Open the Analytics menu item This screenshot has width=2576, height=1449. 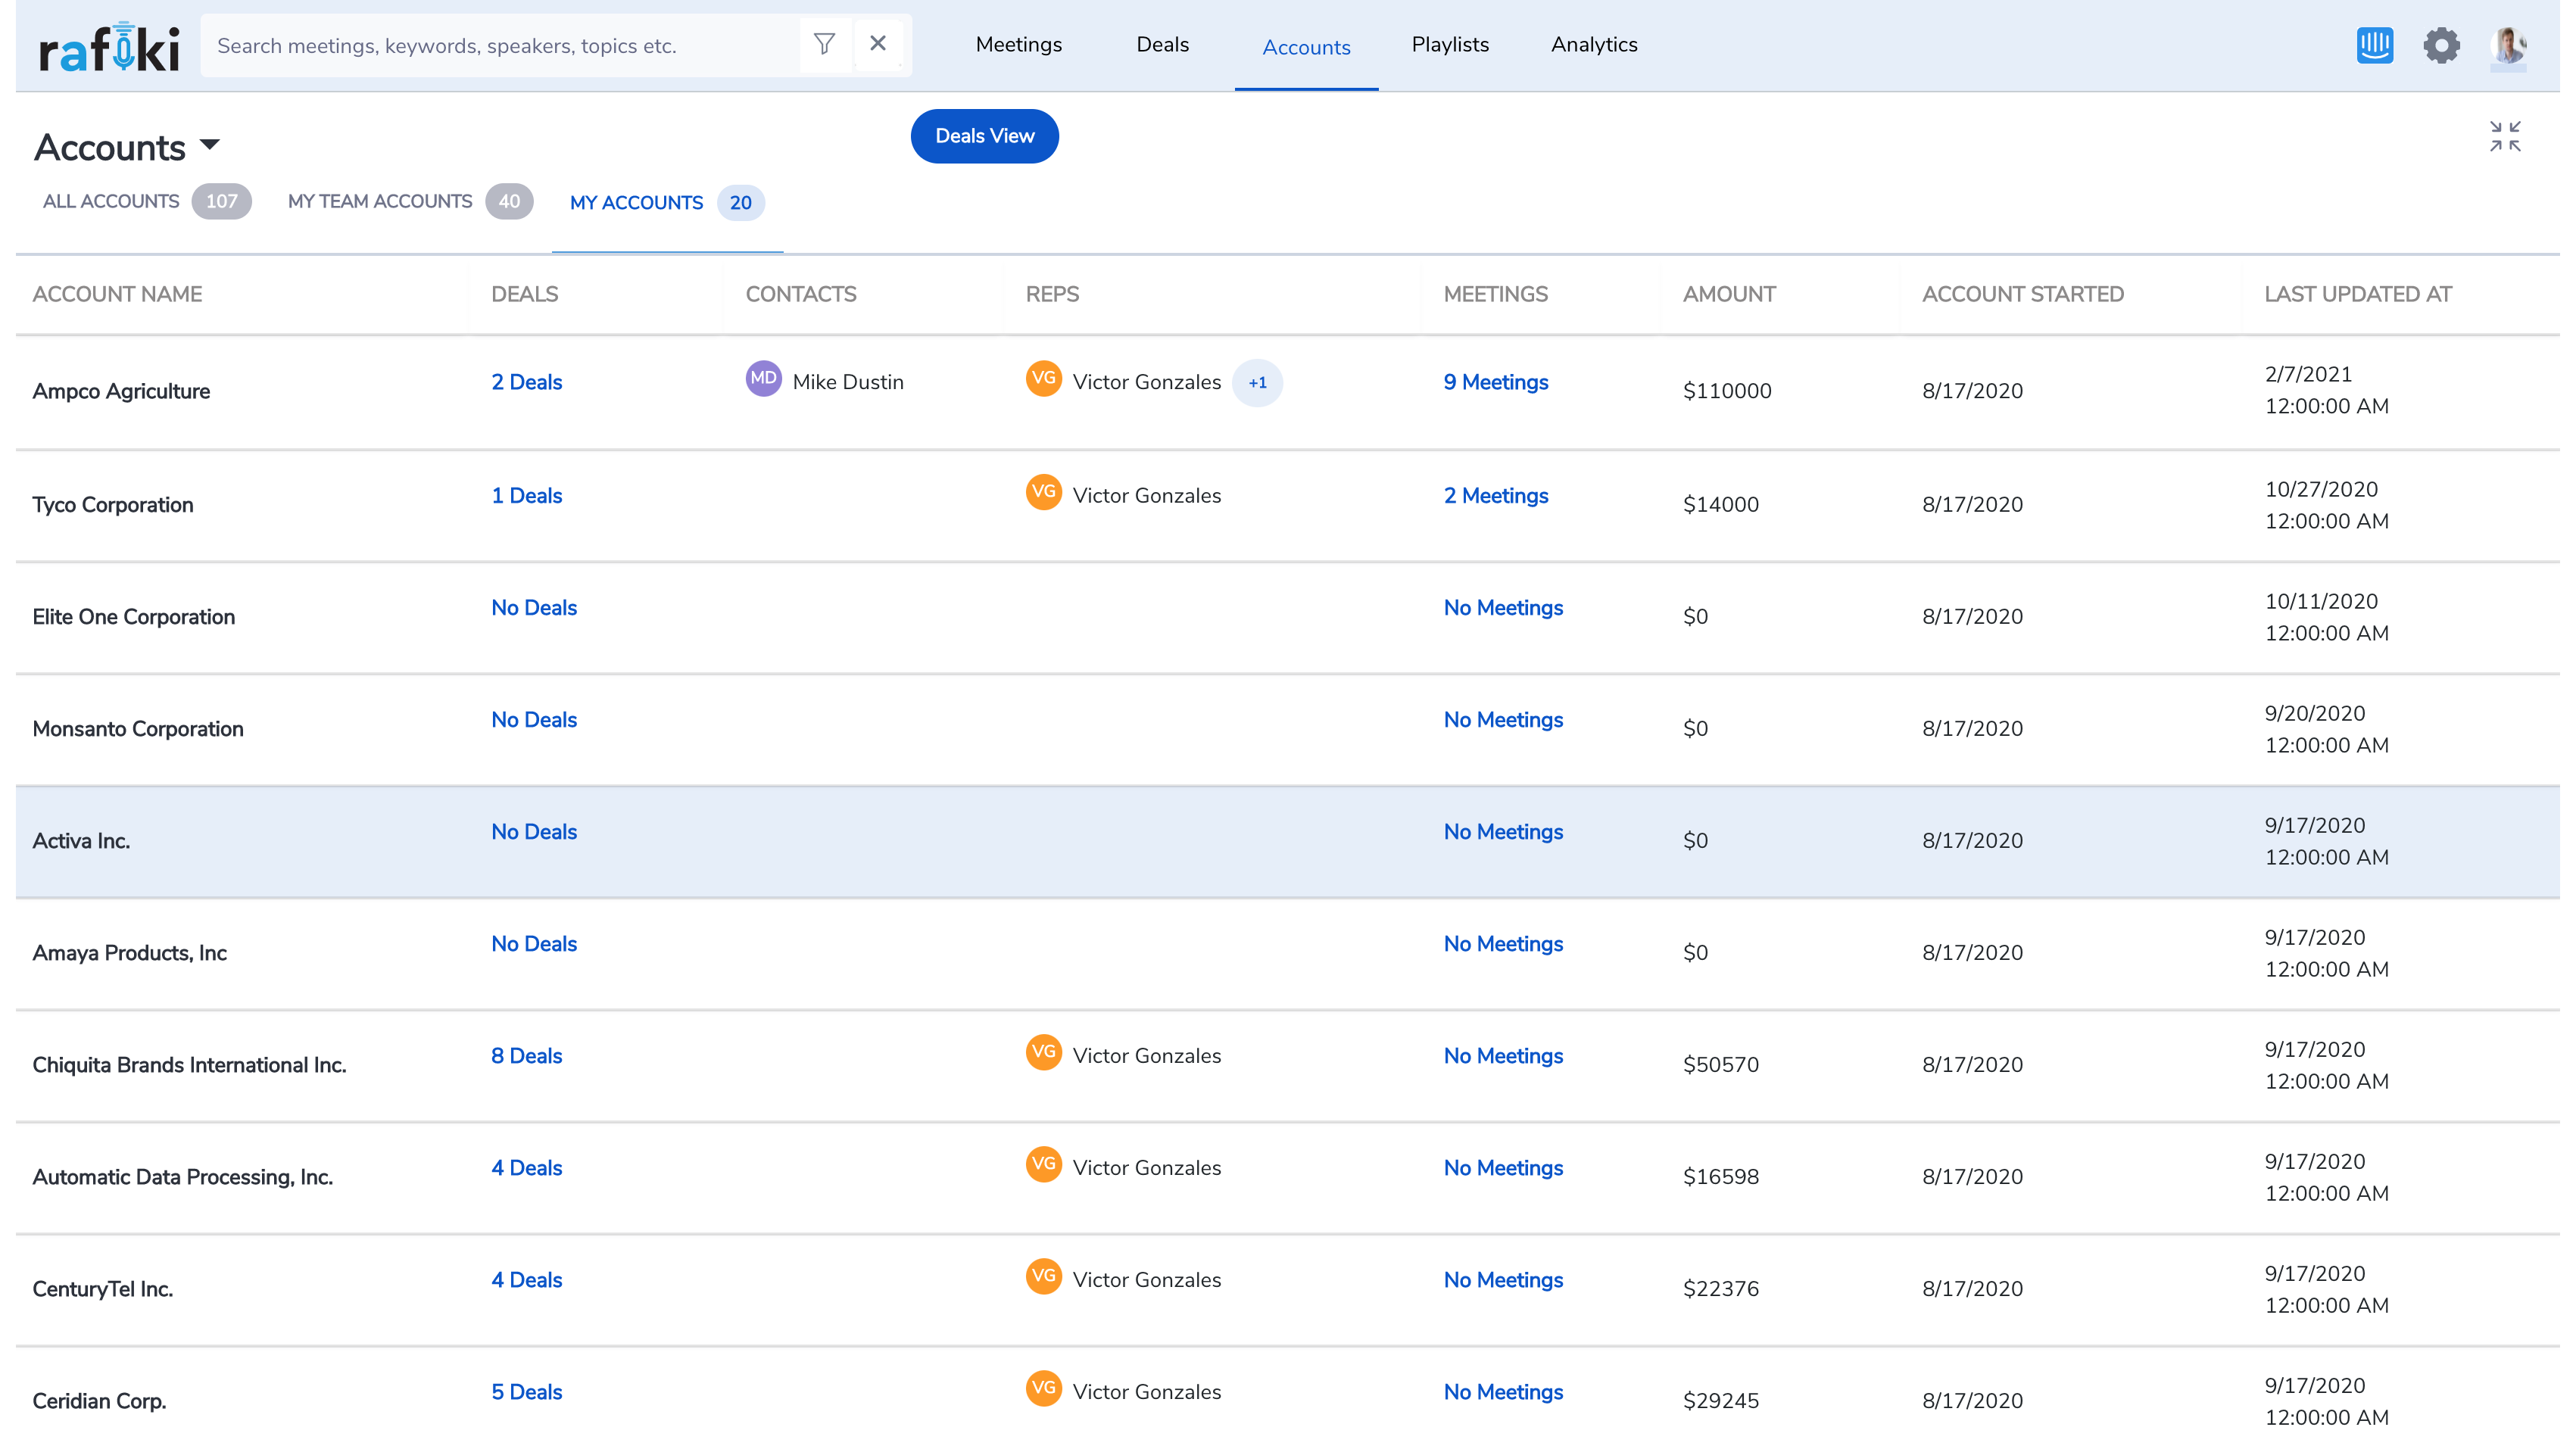pyautogui.click(x=1594, y=45)
